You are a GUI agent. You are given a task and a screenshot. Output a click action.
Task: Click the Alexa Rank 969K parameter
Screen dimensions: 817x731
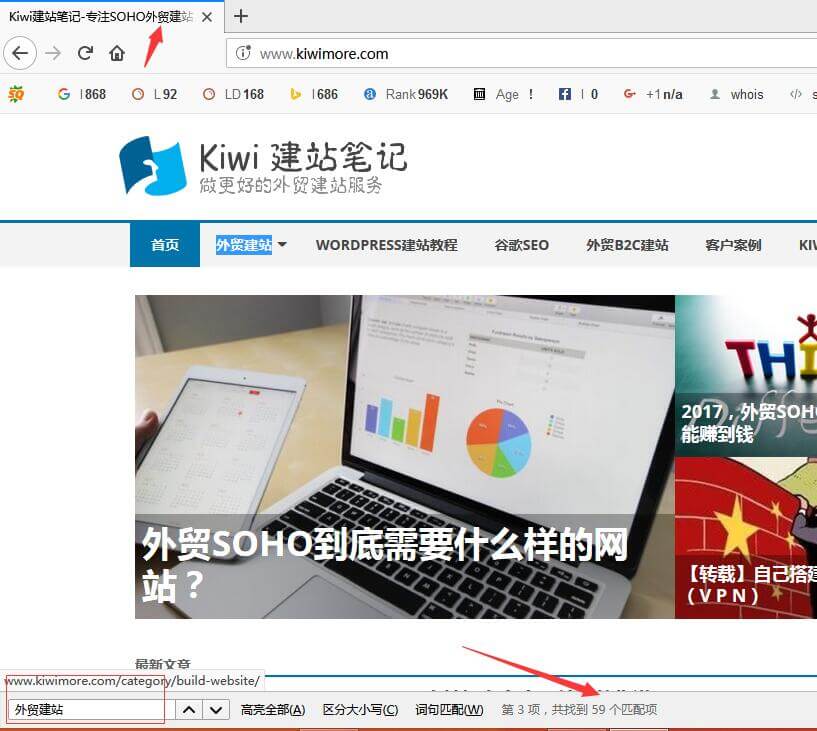click(x=406, y=94)
